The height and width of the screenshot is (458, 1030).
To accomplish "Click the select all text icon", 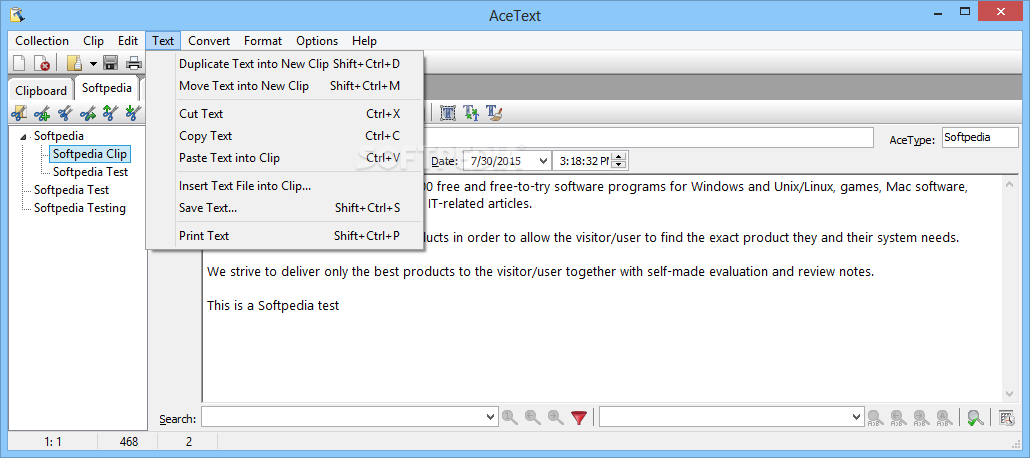I will (x=448, y=113).
